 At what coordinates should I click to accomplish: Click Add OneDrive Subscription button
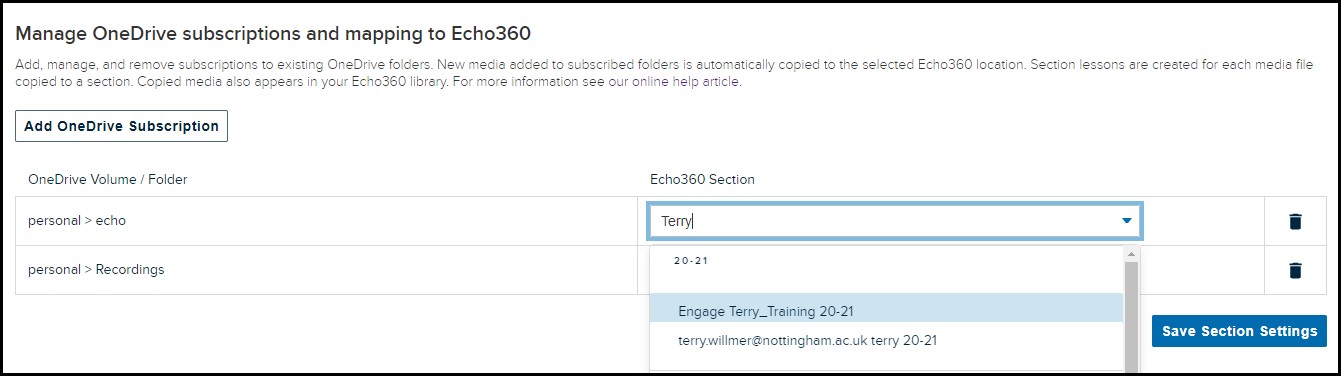pyautogui.click(x=121, y=126)
